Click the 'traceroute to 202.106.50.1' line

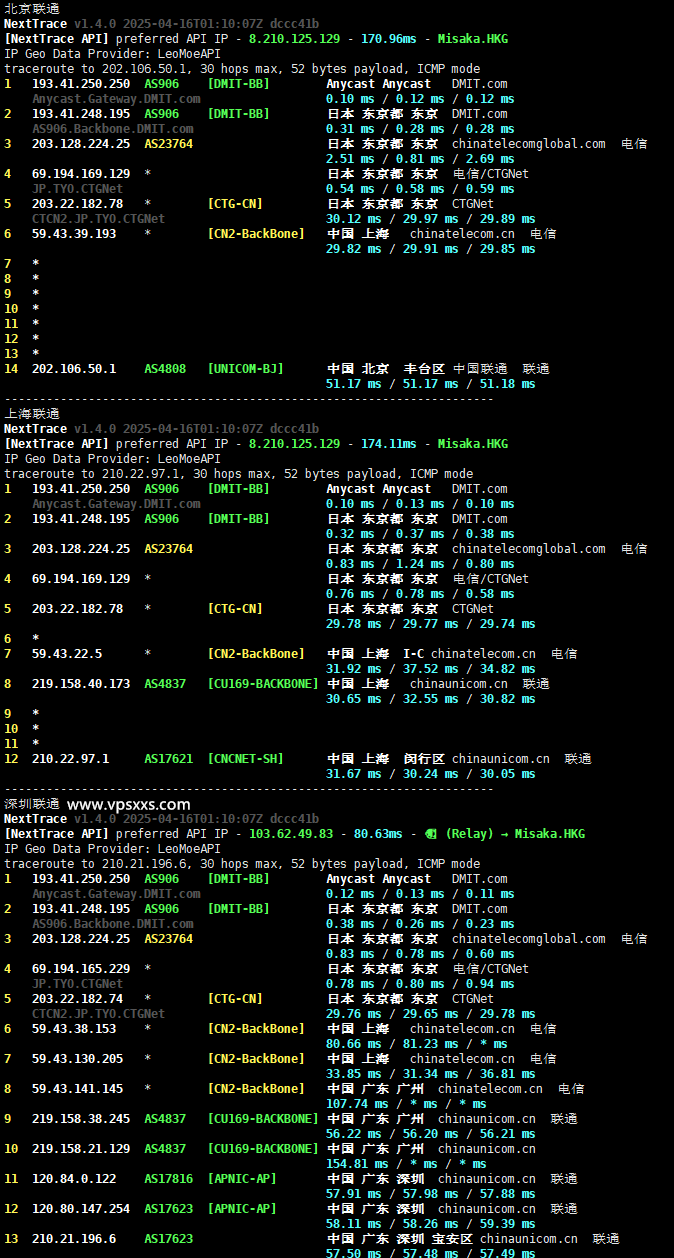(x=242, y=69)
